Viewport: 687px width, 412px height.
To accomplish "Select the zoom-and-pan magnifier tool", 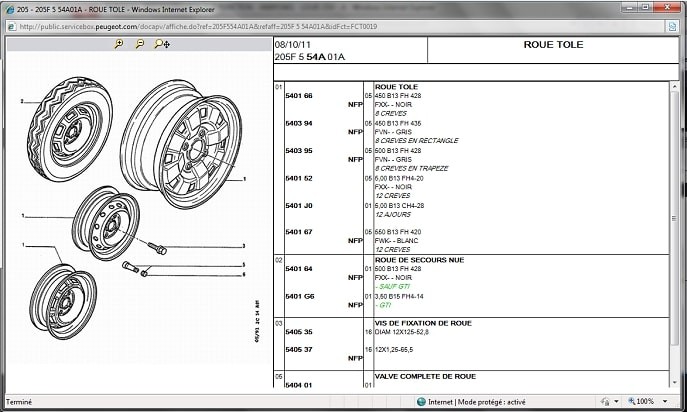I will click(162, 44).
